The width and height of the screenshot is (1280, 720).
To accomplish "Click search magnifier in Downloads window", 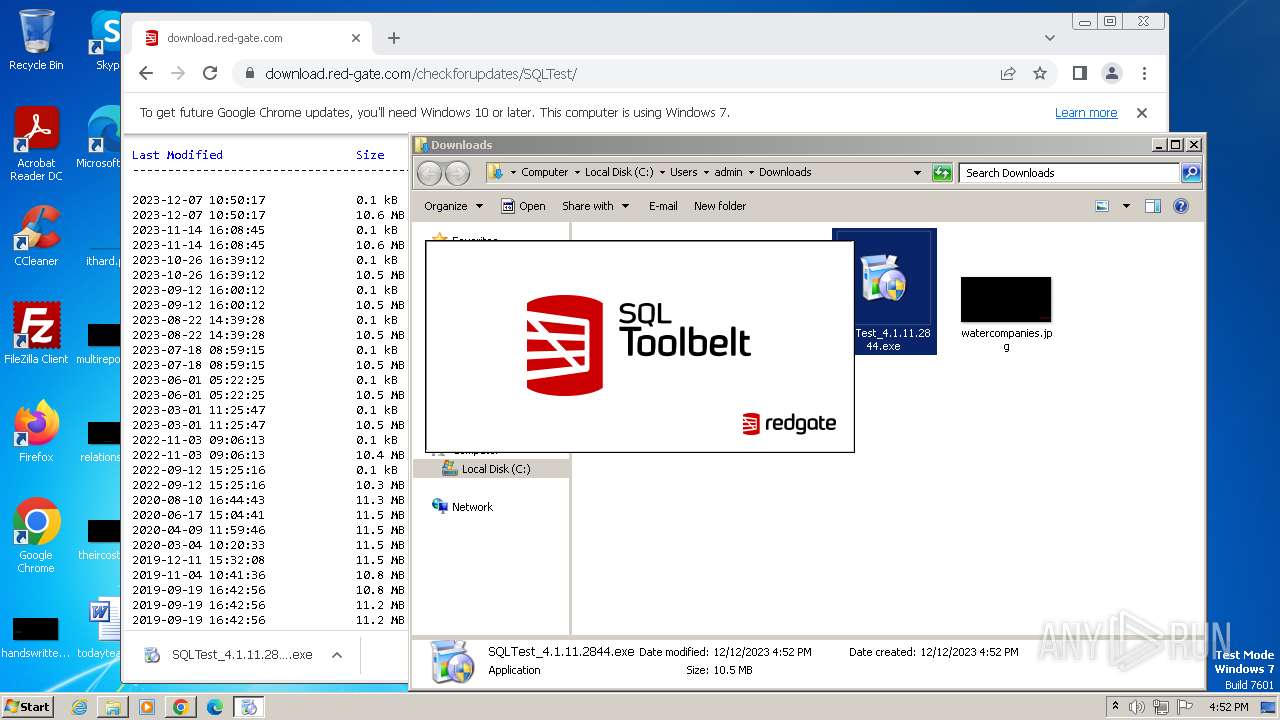I will click(x=1191, y=173).
